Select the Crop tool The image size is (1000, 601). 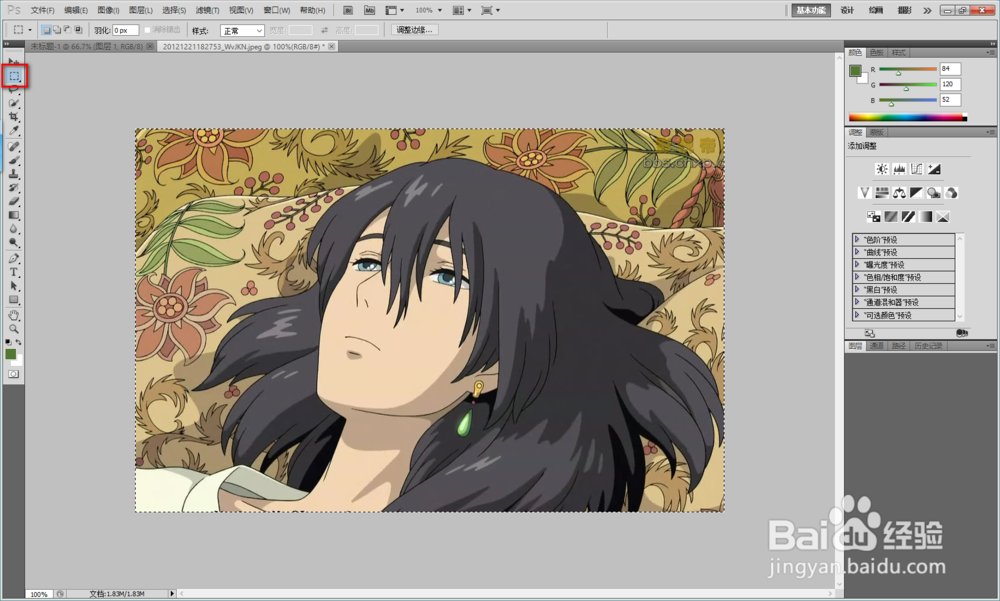point(13,117)
